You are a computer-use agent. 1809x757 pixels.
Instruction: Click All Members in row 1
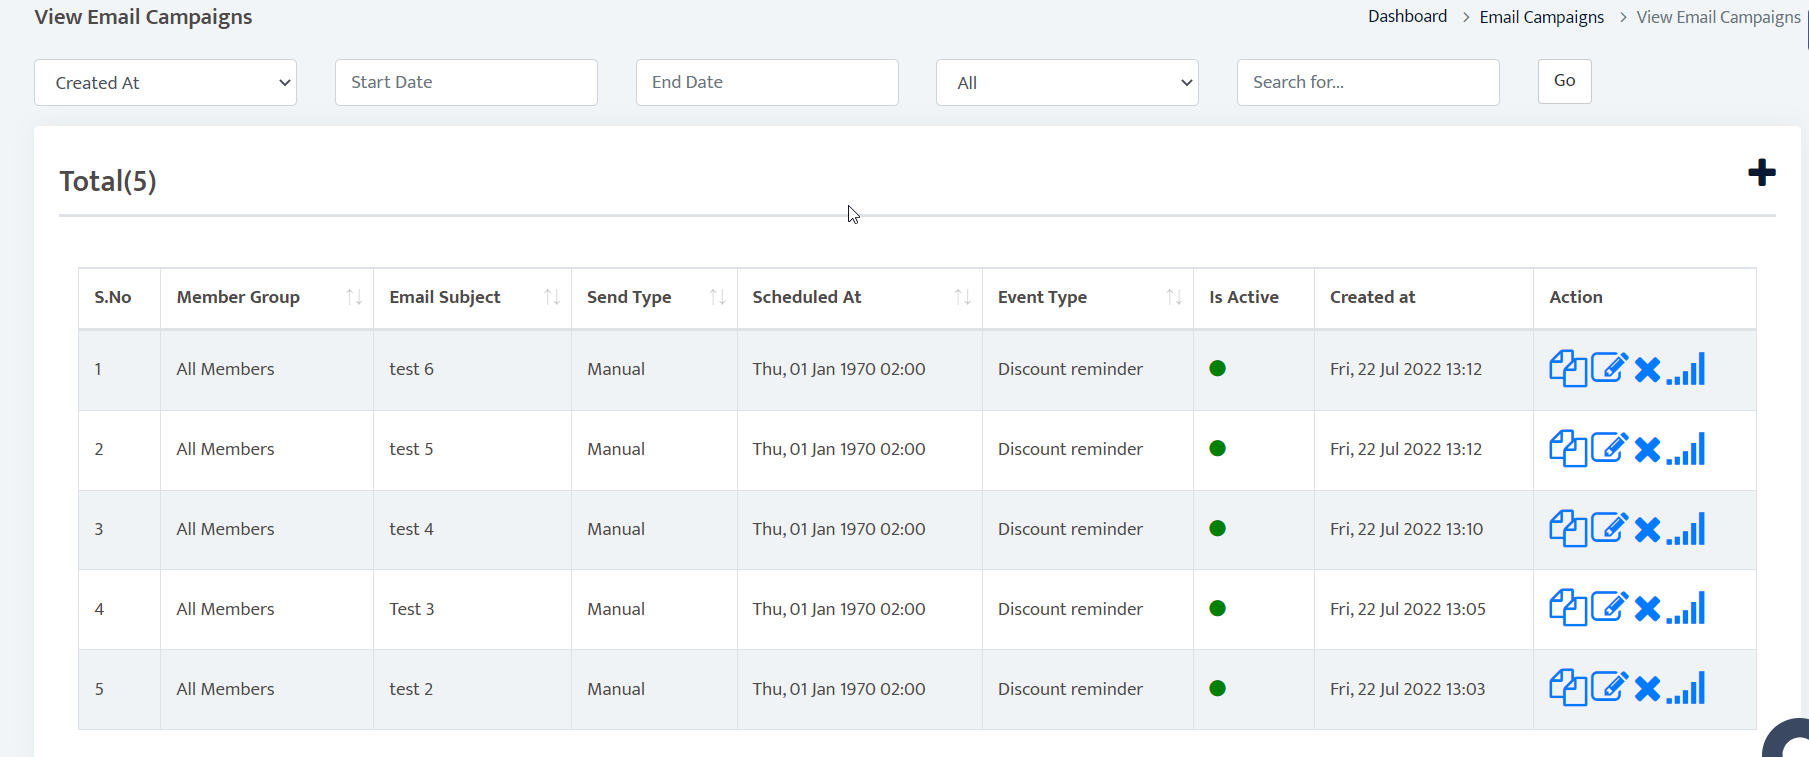(225, 369)
